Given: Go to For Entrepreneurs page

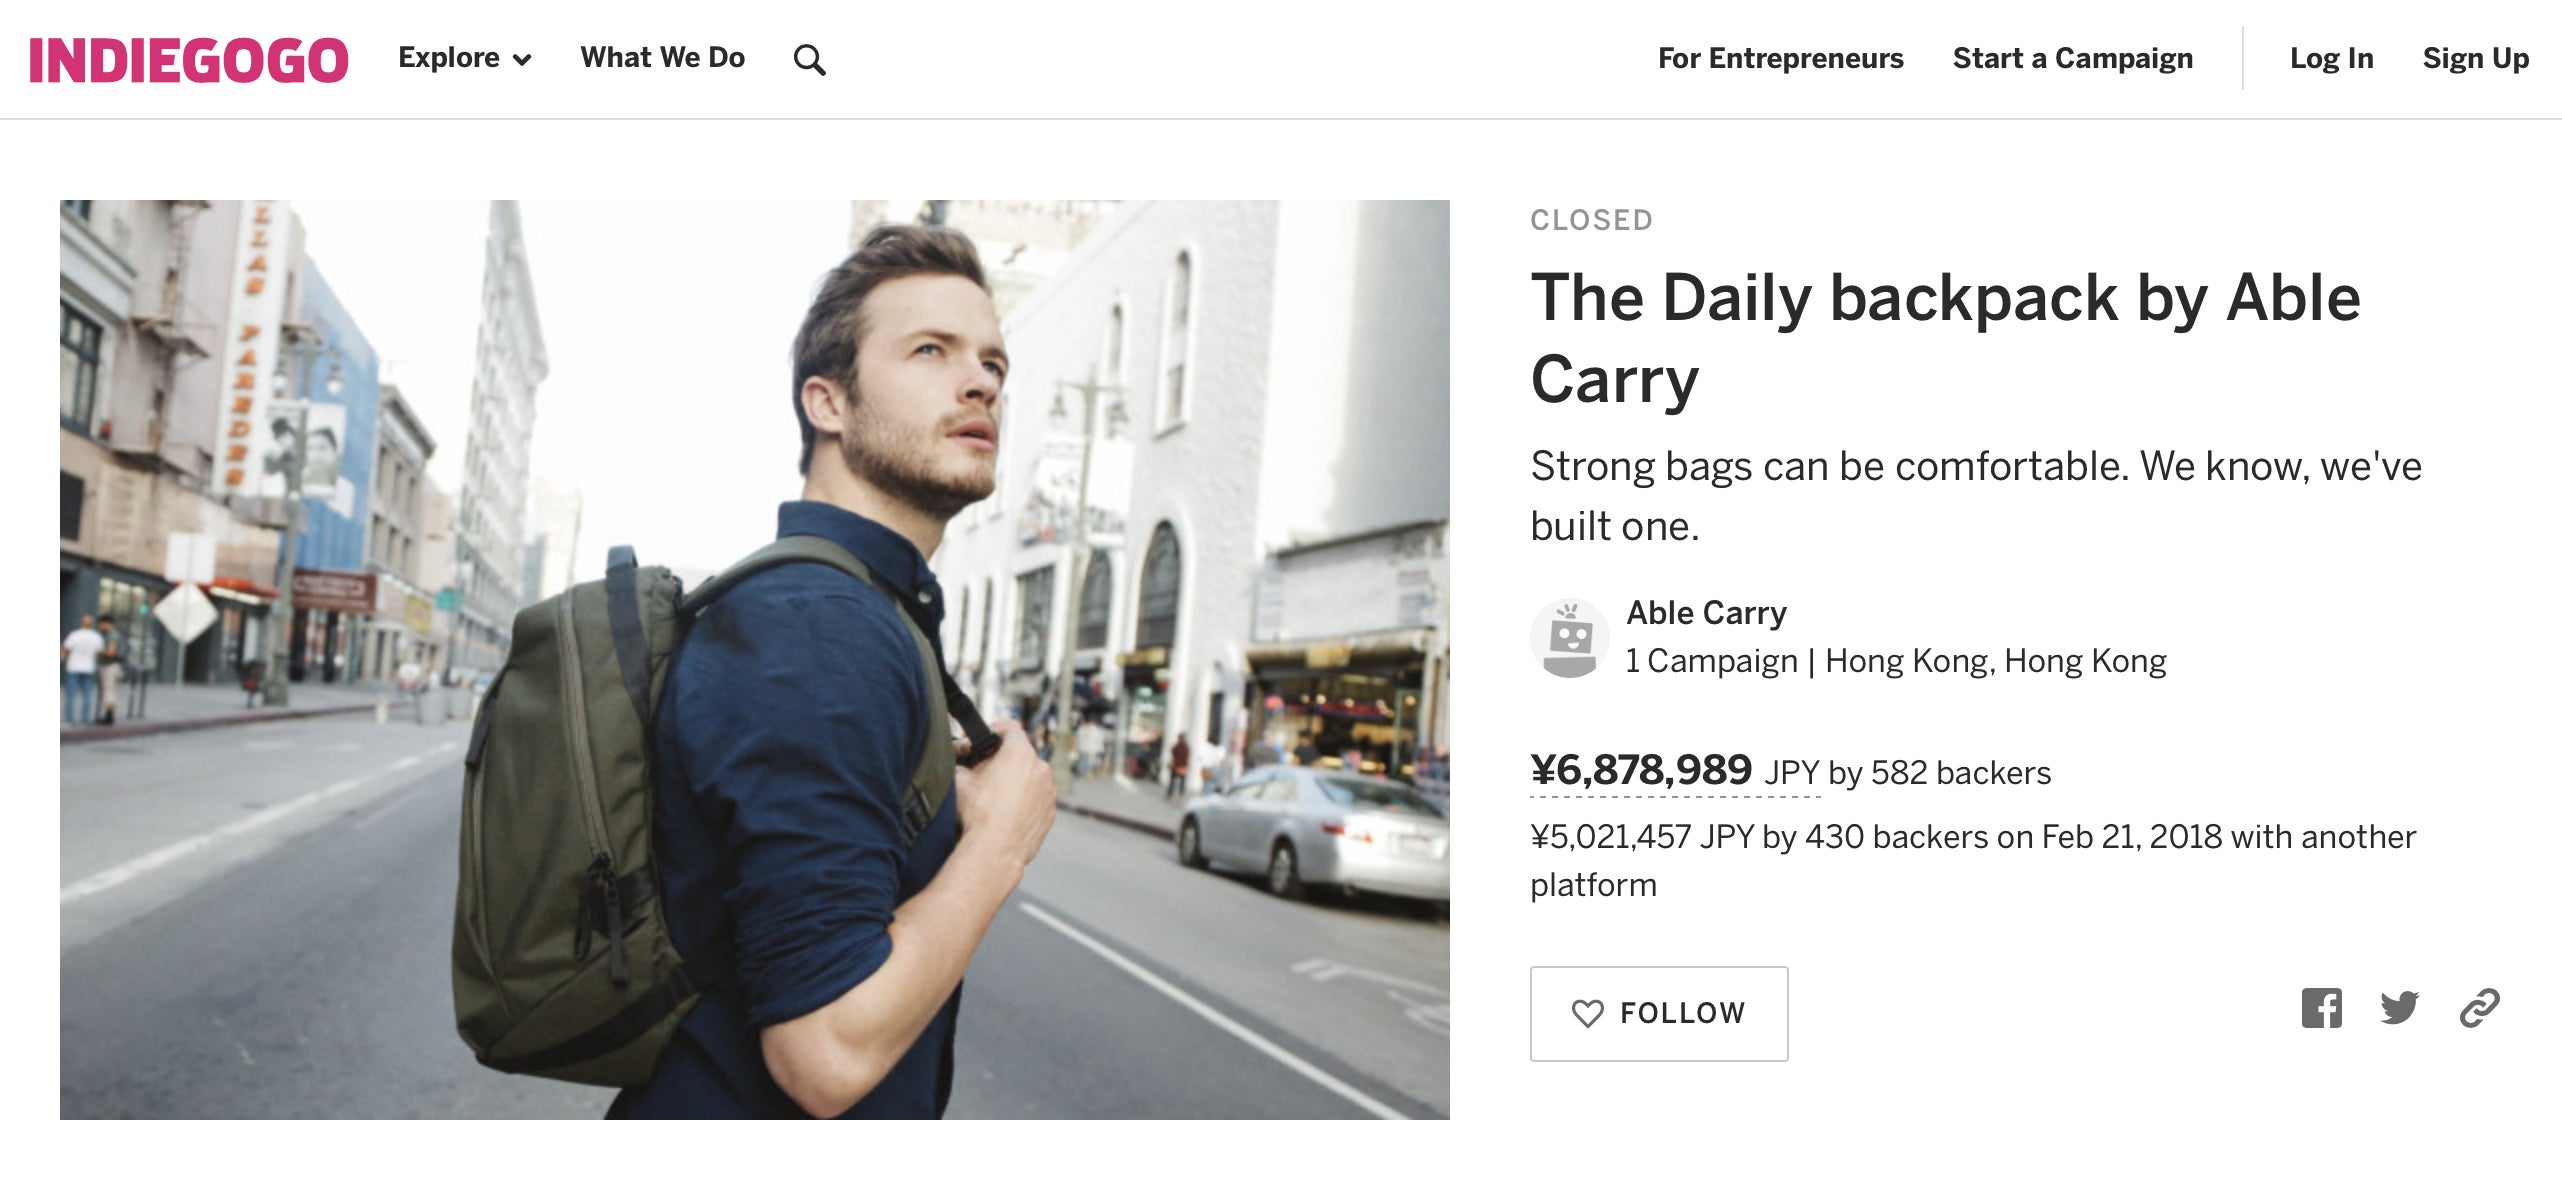Looking at the screenshot, I should pos(1780,58).
